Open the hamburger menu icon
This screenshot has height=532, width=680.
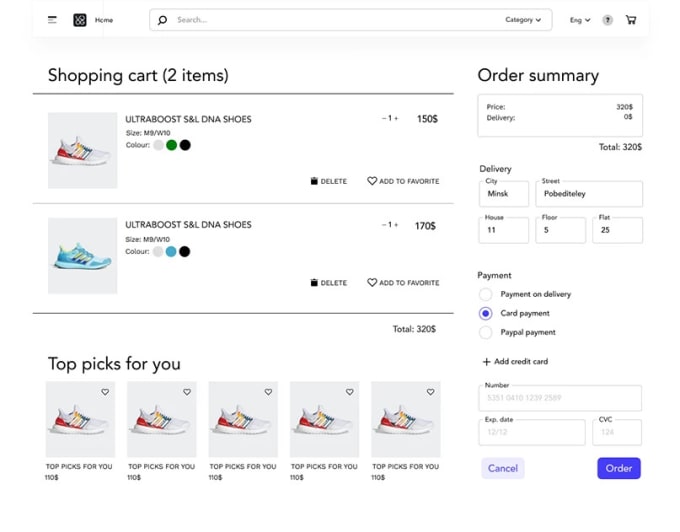click(52, 20)
